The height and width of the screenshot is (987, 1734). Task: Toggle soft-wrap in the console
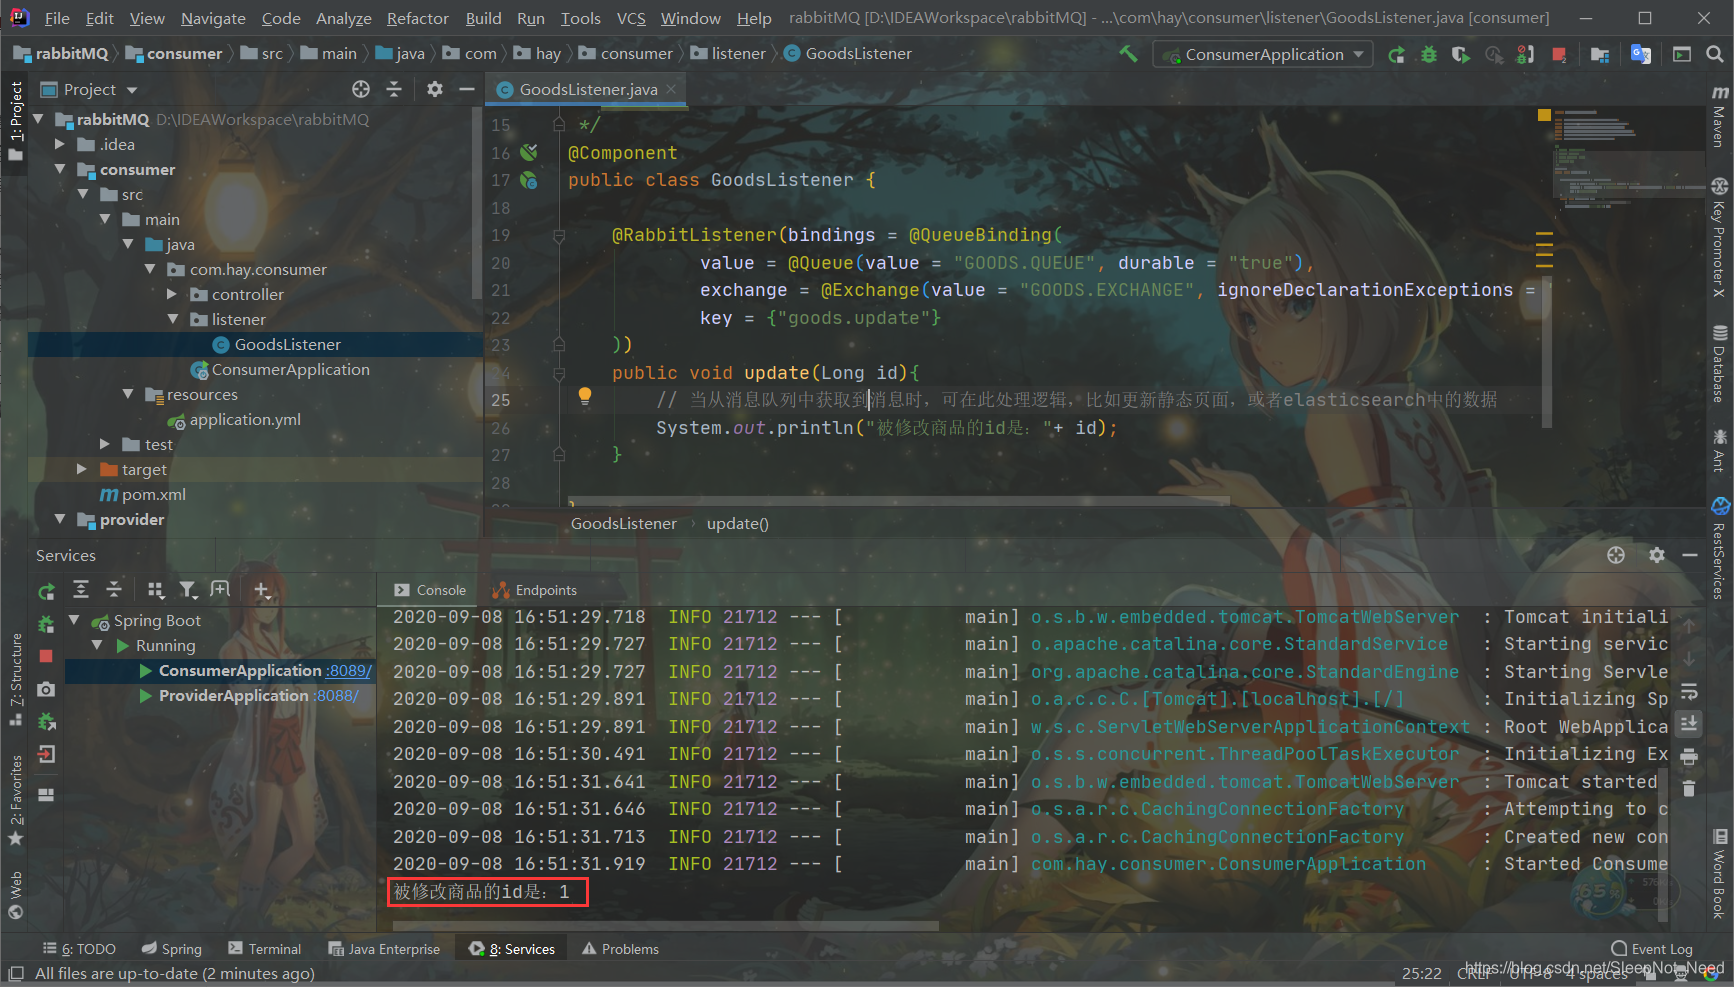click(x=1689, y=692)
